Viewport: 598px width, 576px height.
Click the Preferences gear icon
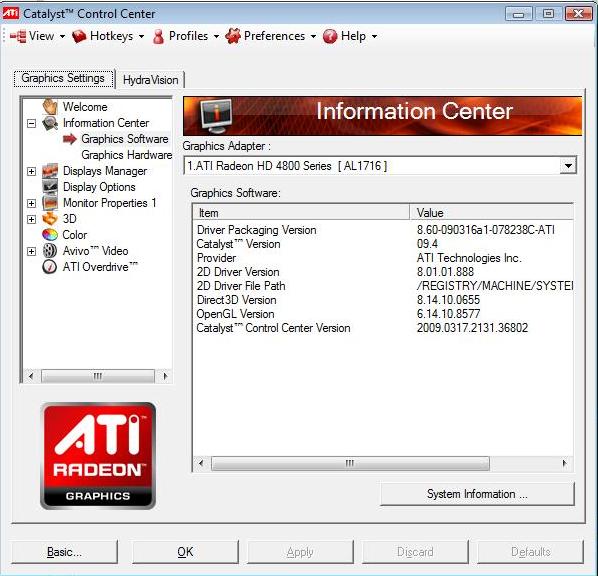click(233, 36)
